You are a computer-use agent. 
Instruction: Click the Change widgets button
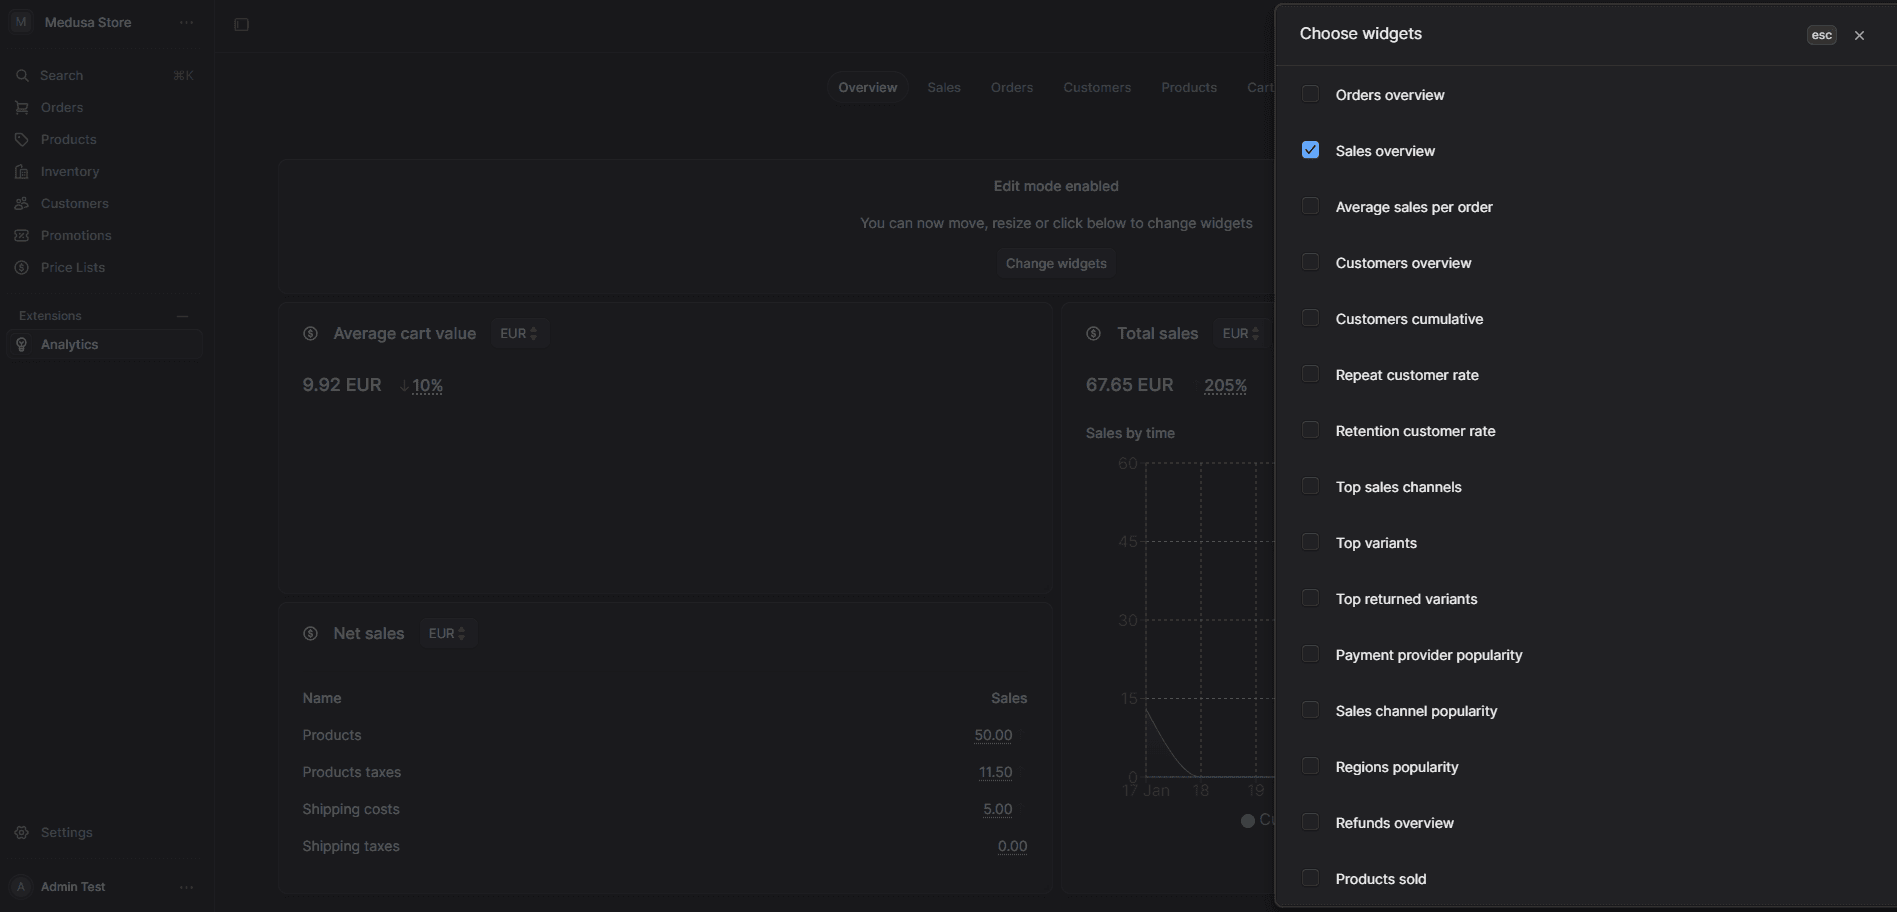pyautogui.click(x=1055, y=264)
